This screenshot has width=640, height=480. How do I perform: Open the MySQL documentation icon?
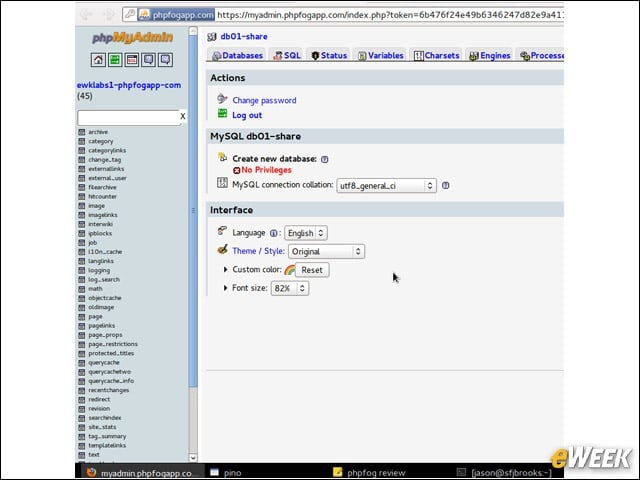click(x=165, y=60)
